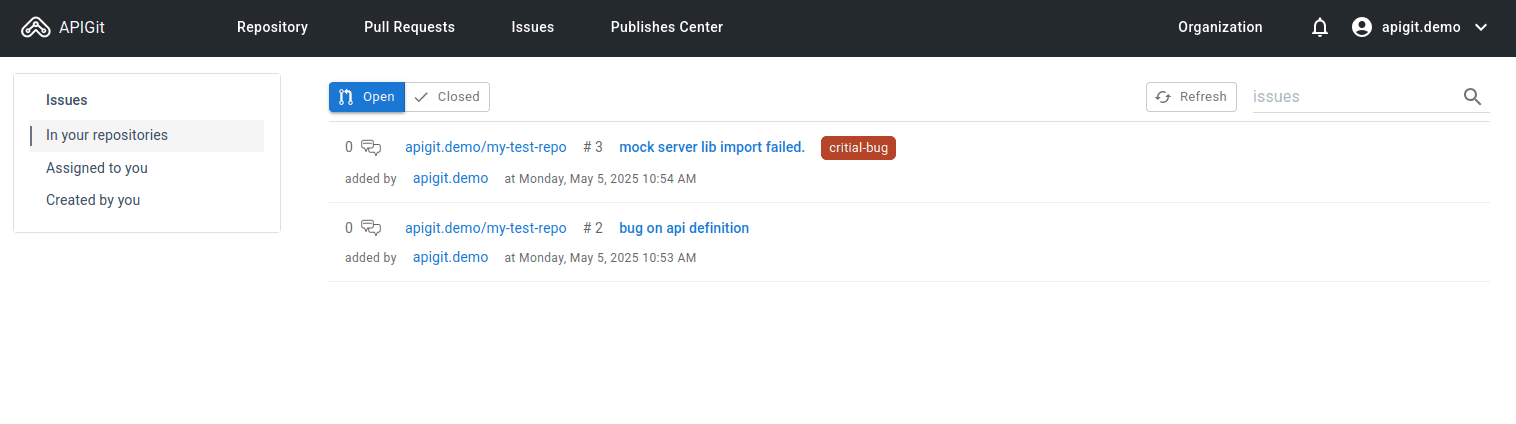Viewport: 1516px width, 424px height.
Task: Open issue 'bug on api definition'
Action: (x=684, y=228)
